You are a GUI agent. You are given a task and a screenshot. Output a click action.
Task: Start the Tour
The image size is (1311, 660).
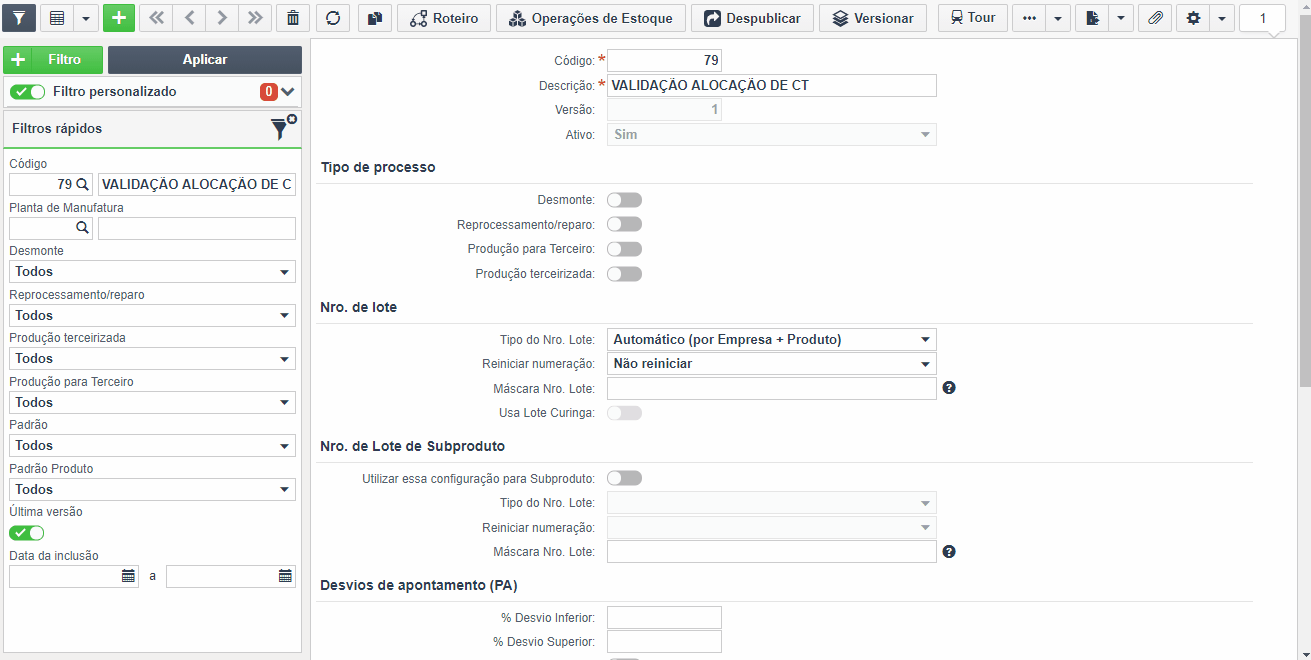coord(972,18)
